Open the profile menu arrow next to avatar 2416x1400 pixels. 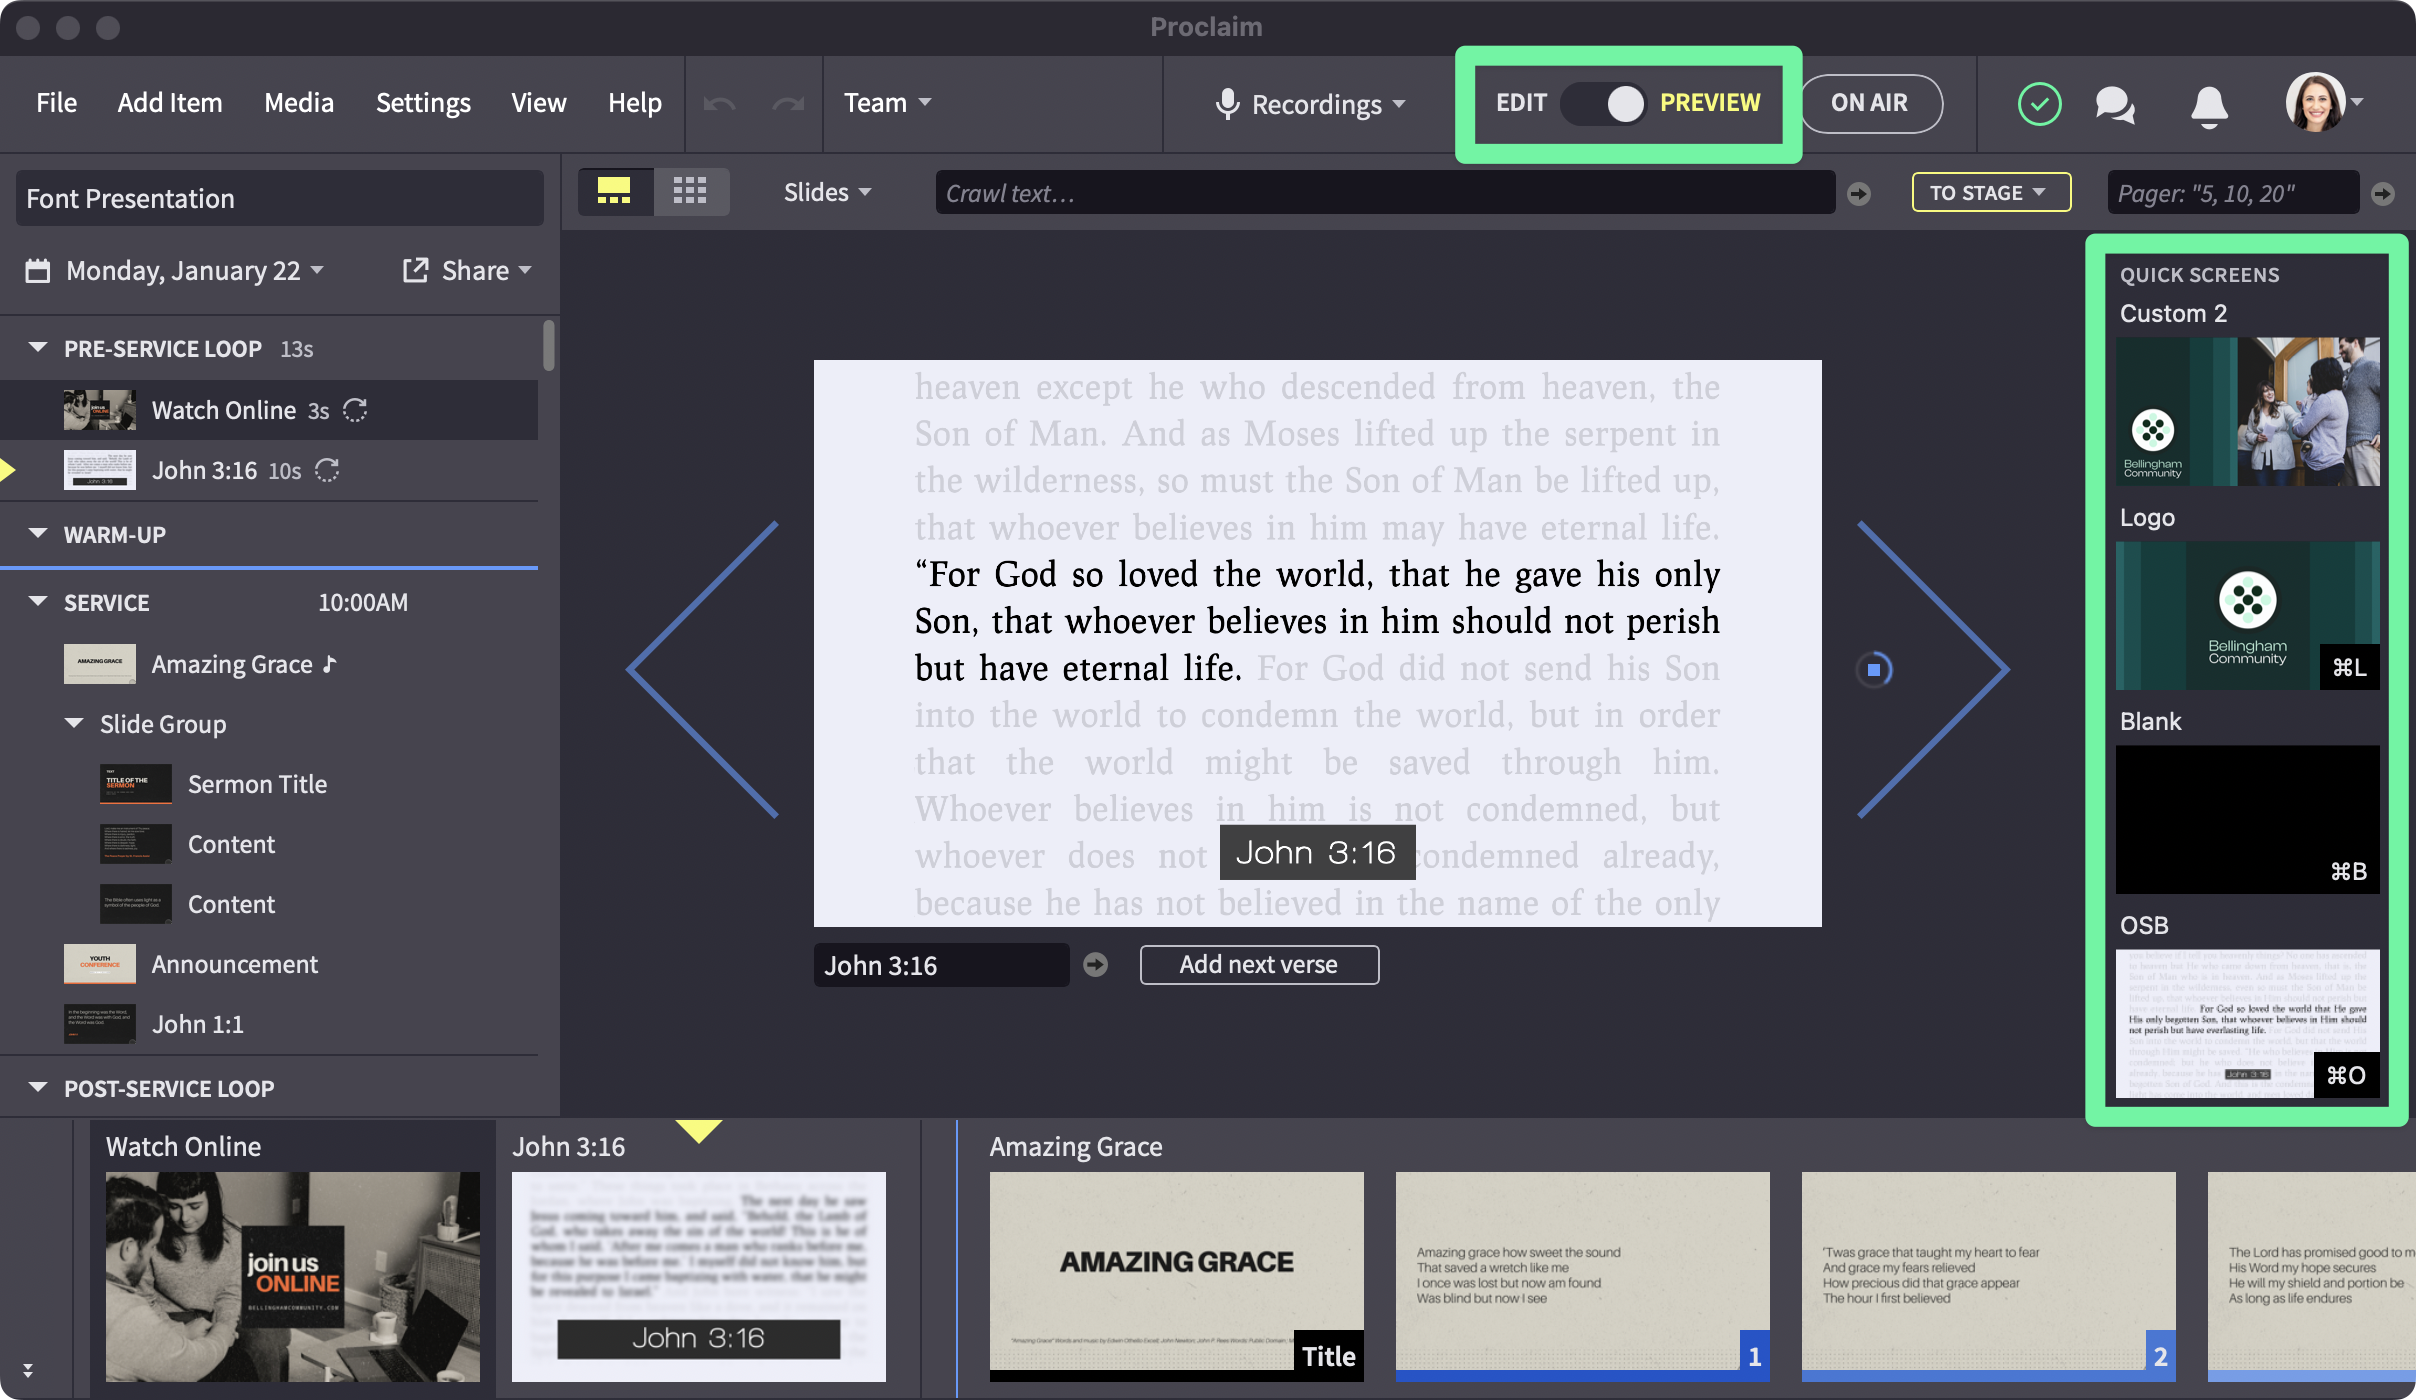[2358, 102]
